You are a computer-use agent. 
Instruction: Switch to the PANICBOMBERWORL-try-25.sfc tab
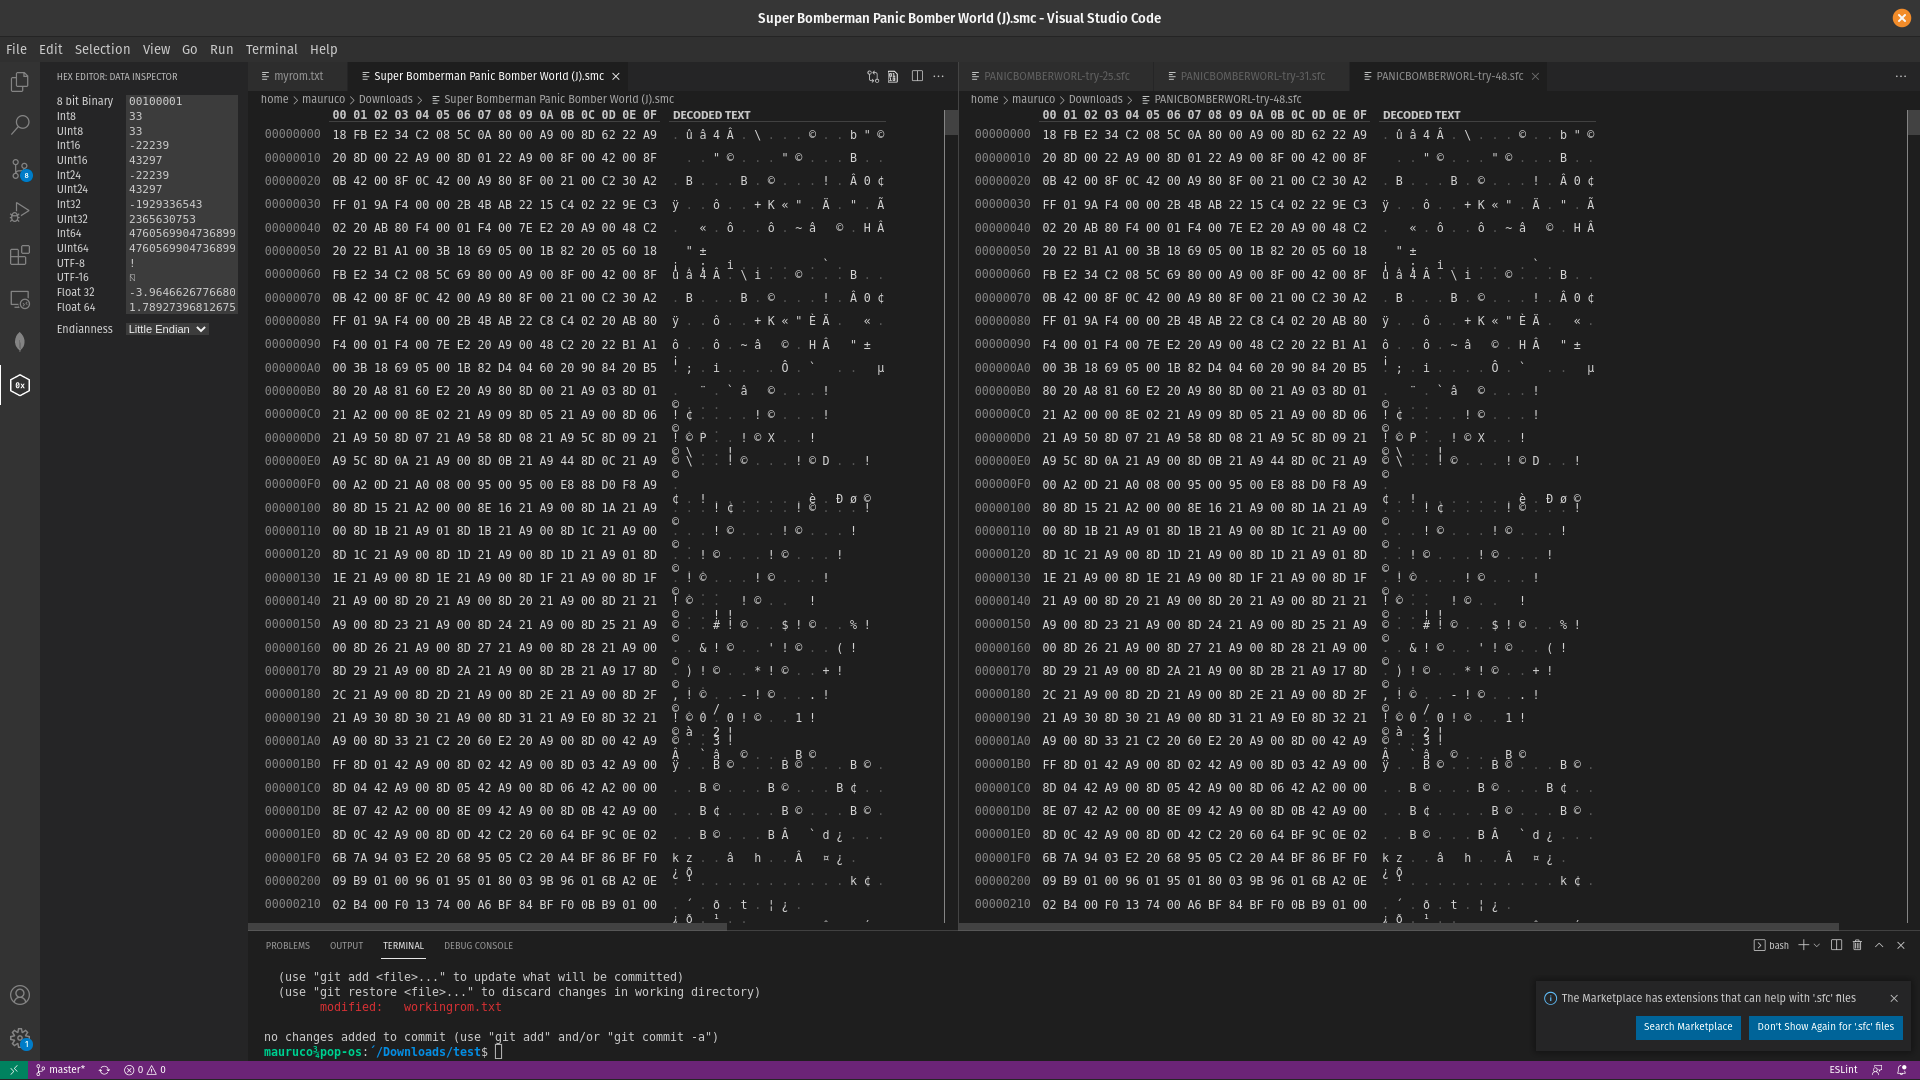pyautogui.click(x=1055, y=75)
